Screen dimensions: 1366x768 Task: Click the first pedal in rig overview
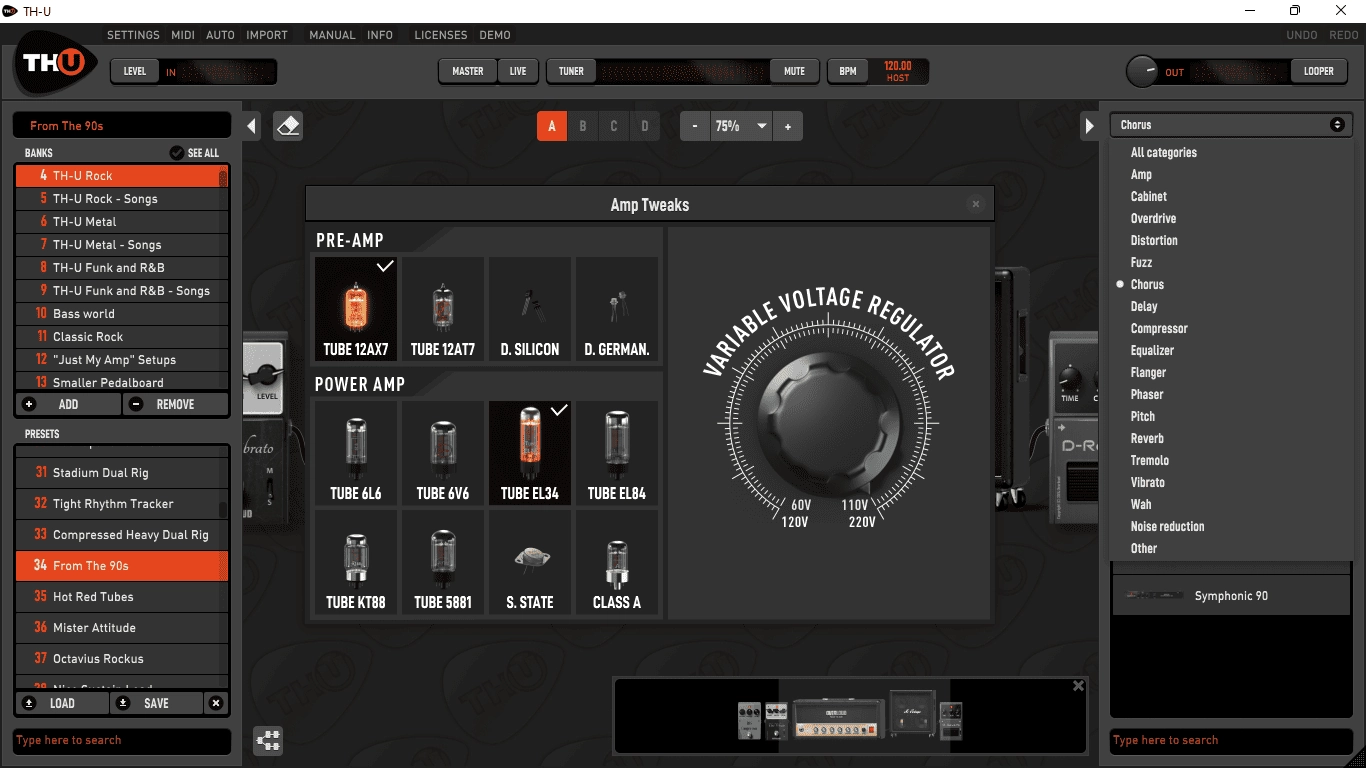tap(750, 721)
